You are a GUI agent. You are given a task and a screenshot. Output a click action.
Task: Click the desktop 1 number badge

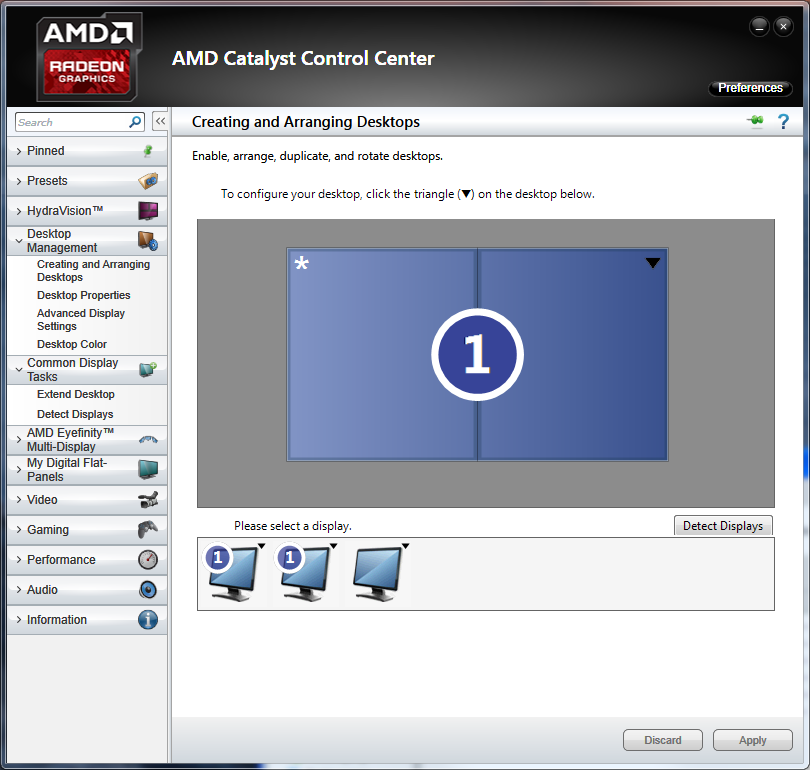pyautogui.click(x=477, y=354)
